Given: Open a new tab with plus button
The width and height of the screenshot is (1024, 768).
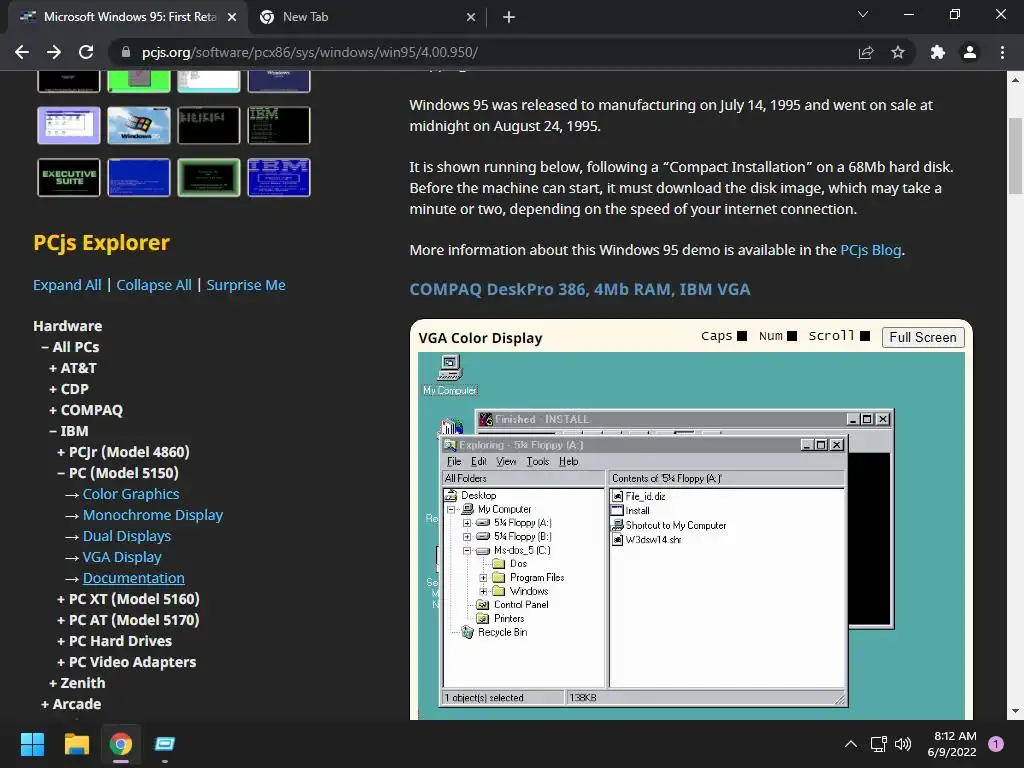Looking at the screenshot, I should (509, 17).
